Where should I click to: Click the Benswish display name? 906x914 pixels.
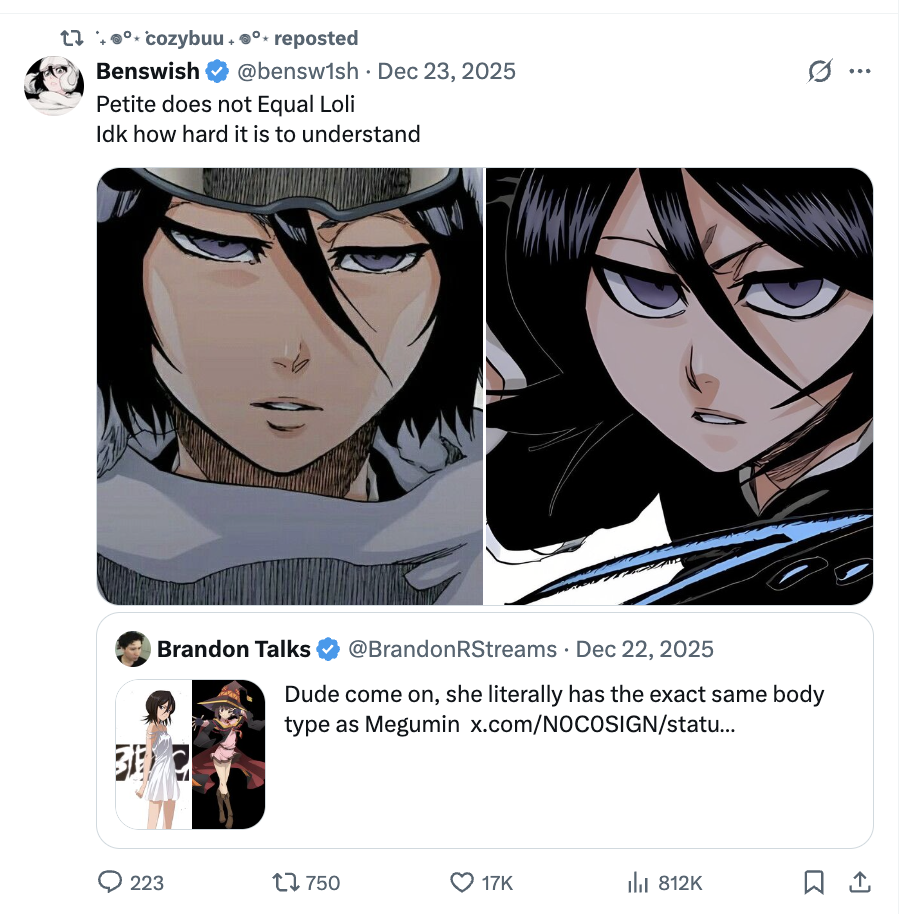(x=148, y=71)
